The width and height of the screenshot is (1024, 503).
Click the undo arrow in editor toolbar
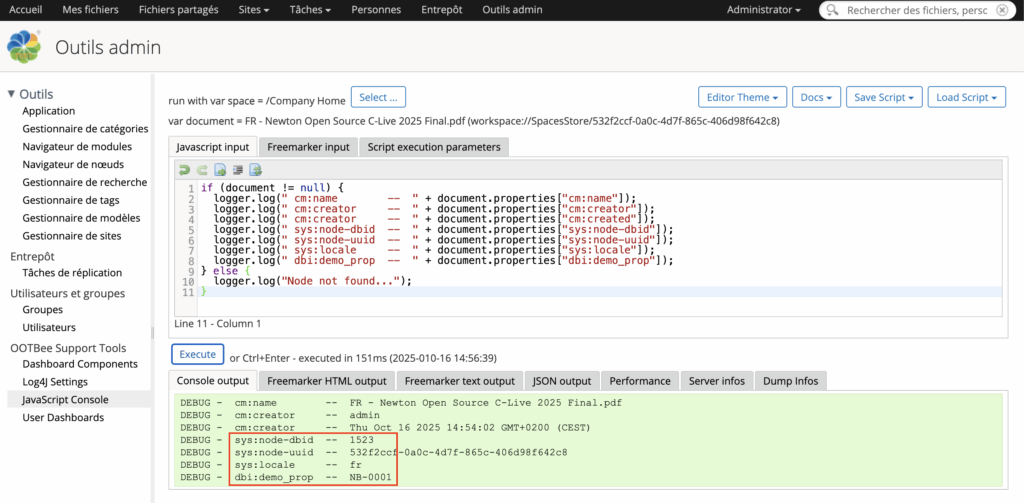[x=185, y=169]
